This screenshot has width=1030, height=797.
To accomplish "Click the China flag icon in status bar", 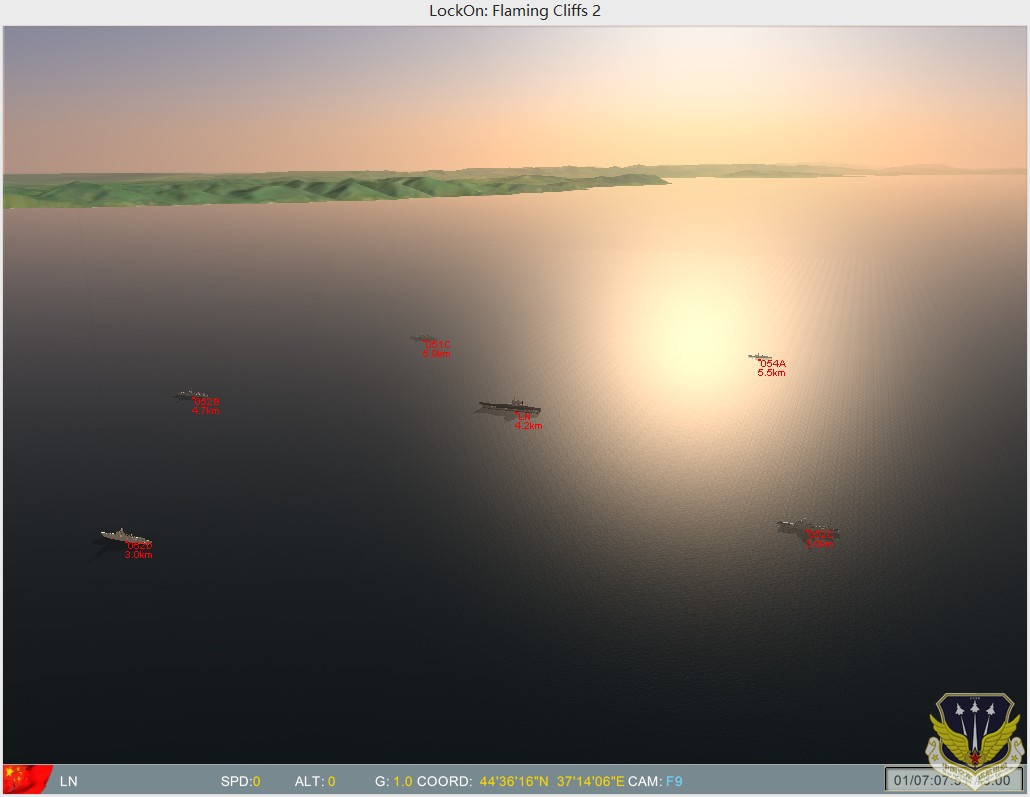I will (28, 779).
